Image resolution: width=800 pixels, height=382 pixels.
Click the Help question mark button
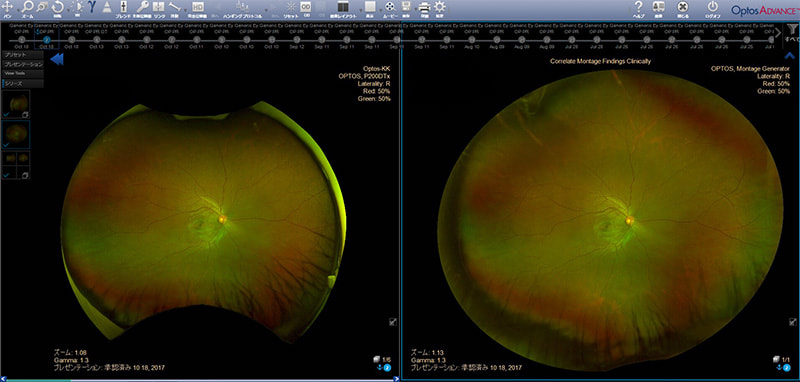click(x=638, y=7)
